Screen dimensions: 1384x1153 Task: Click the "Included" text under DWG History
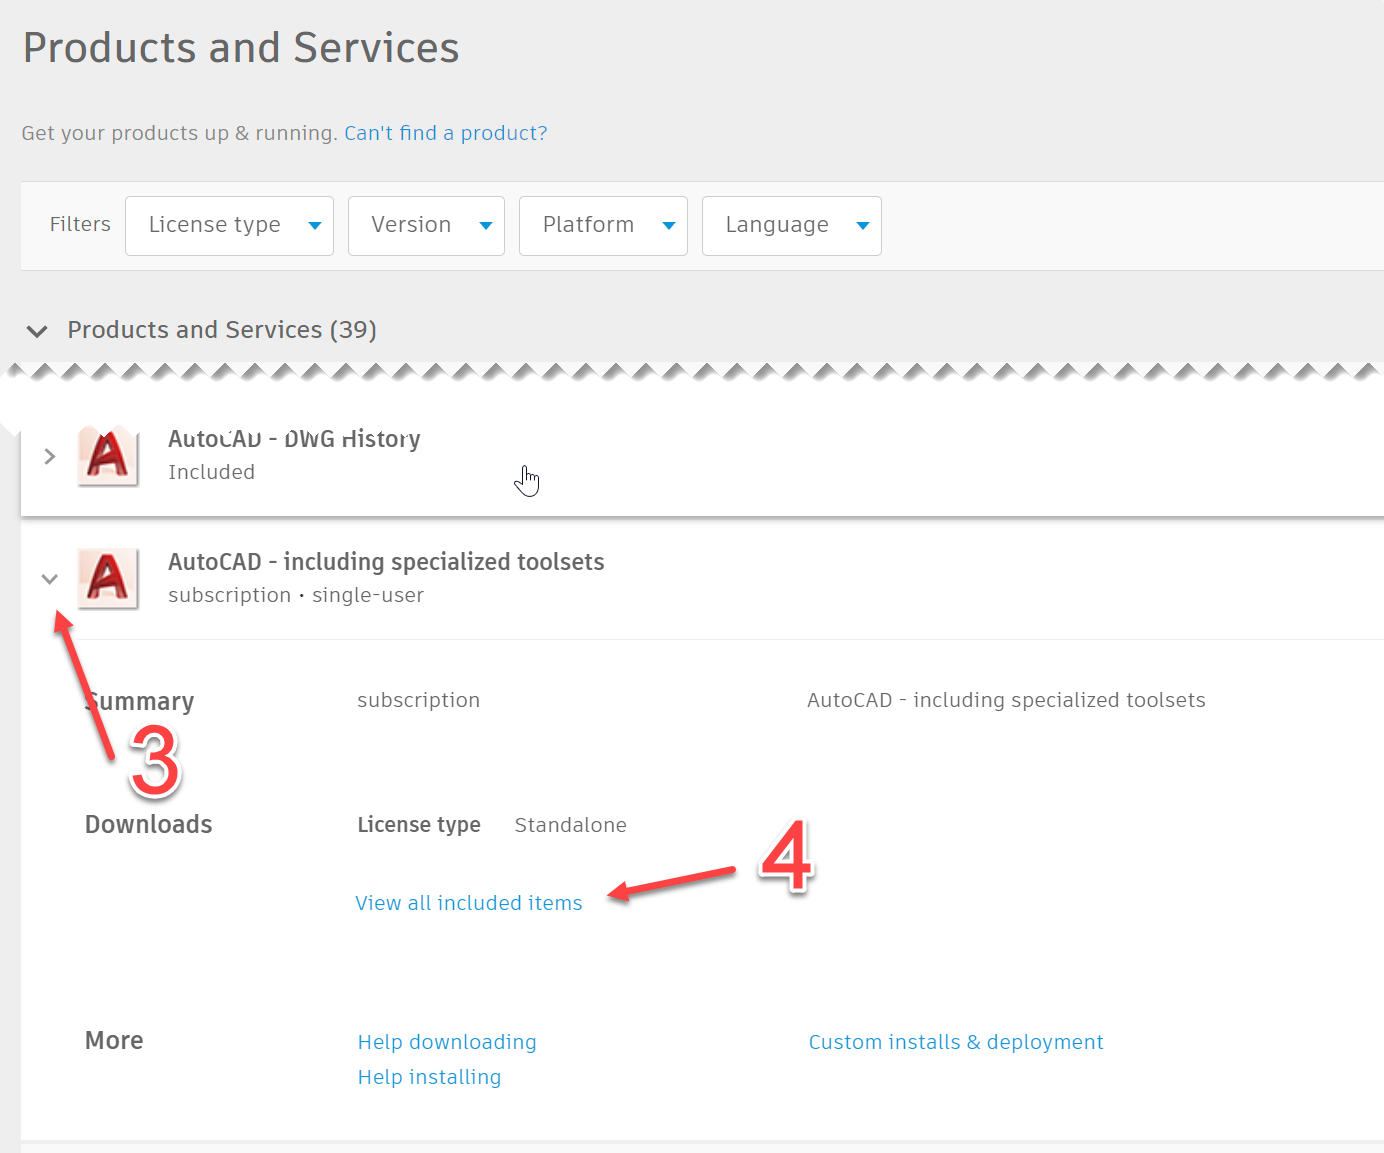211,472
